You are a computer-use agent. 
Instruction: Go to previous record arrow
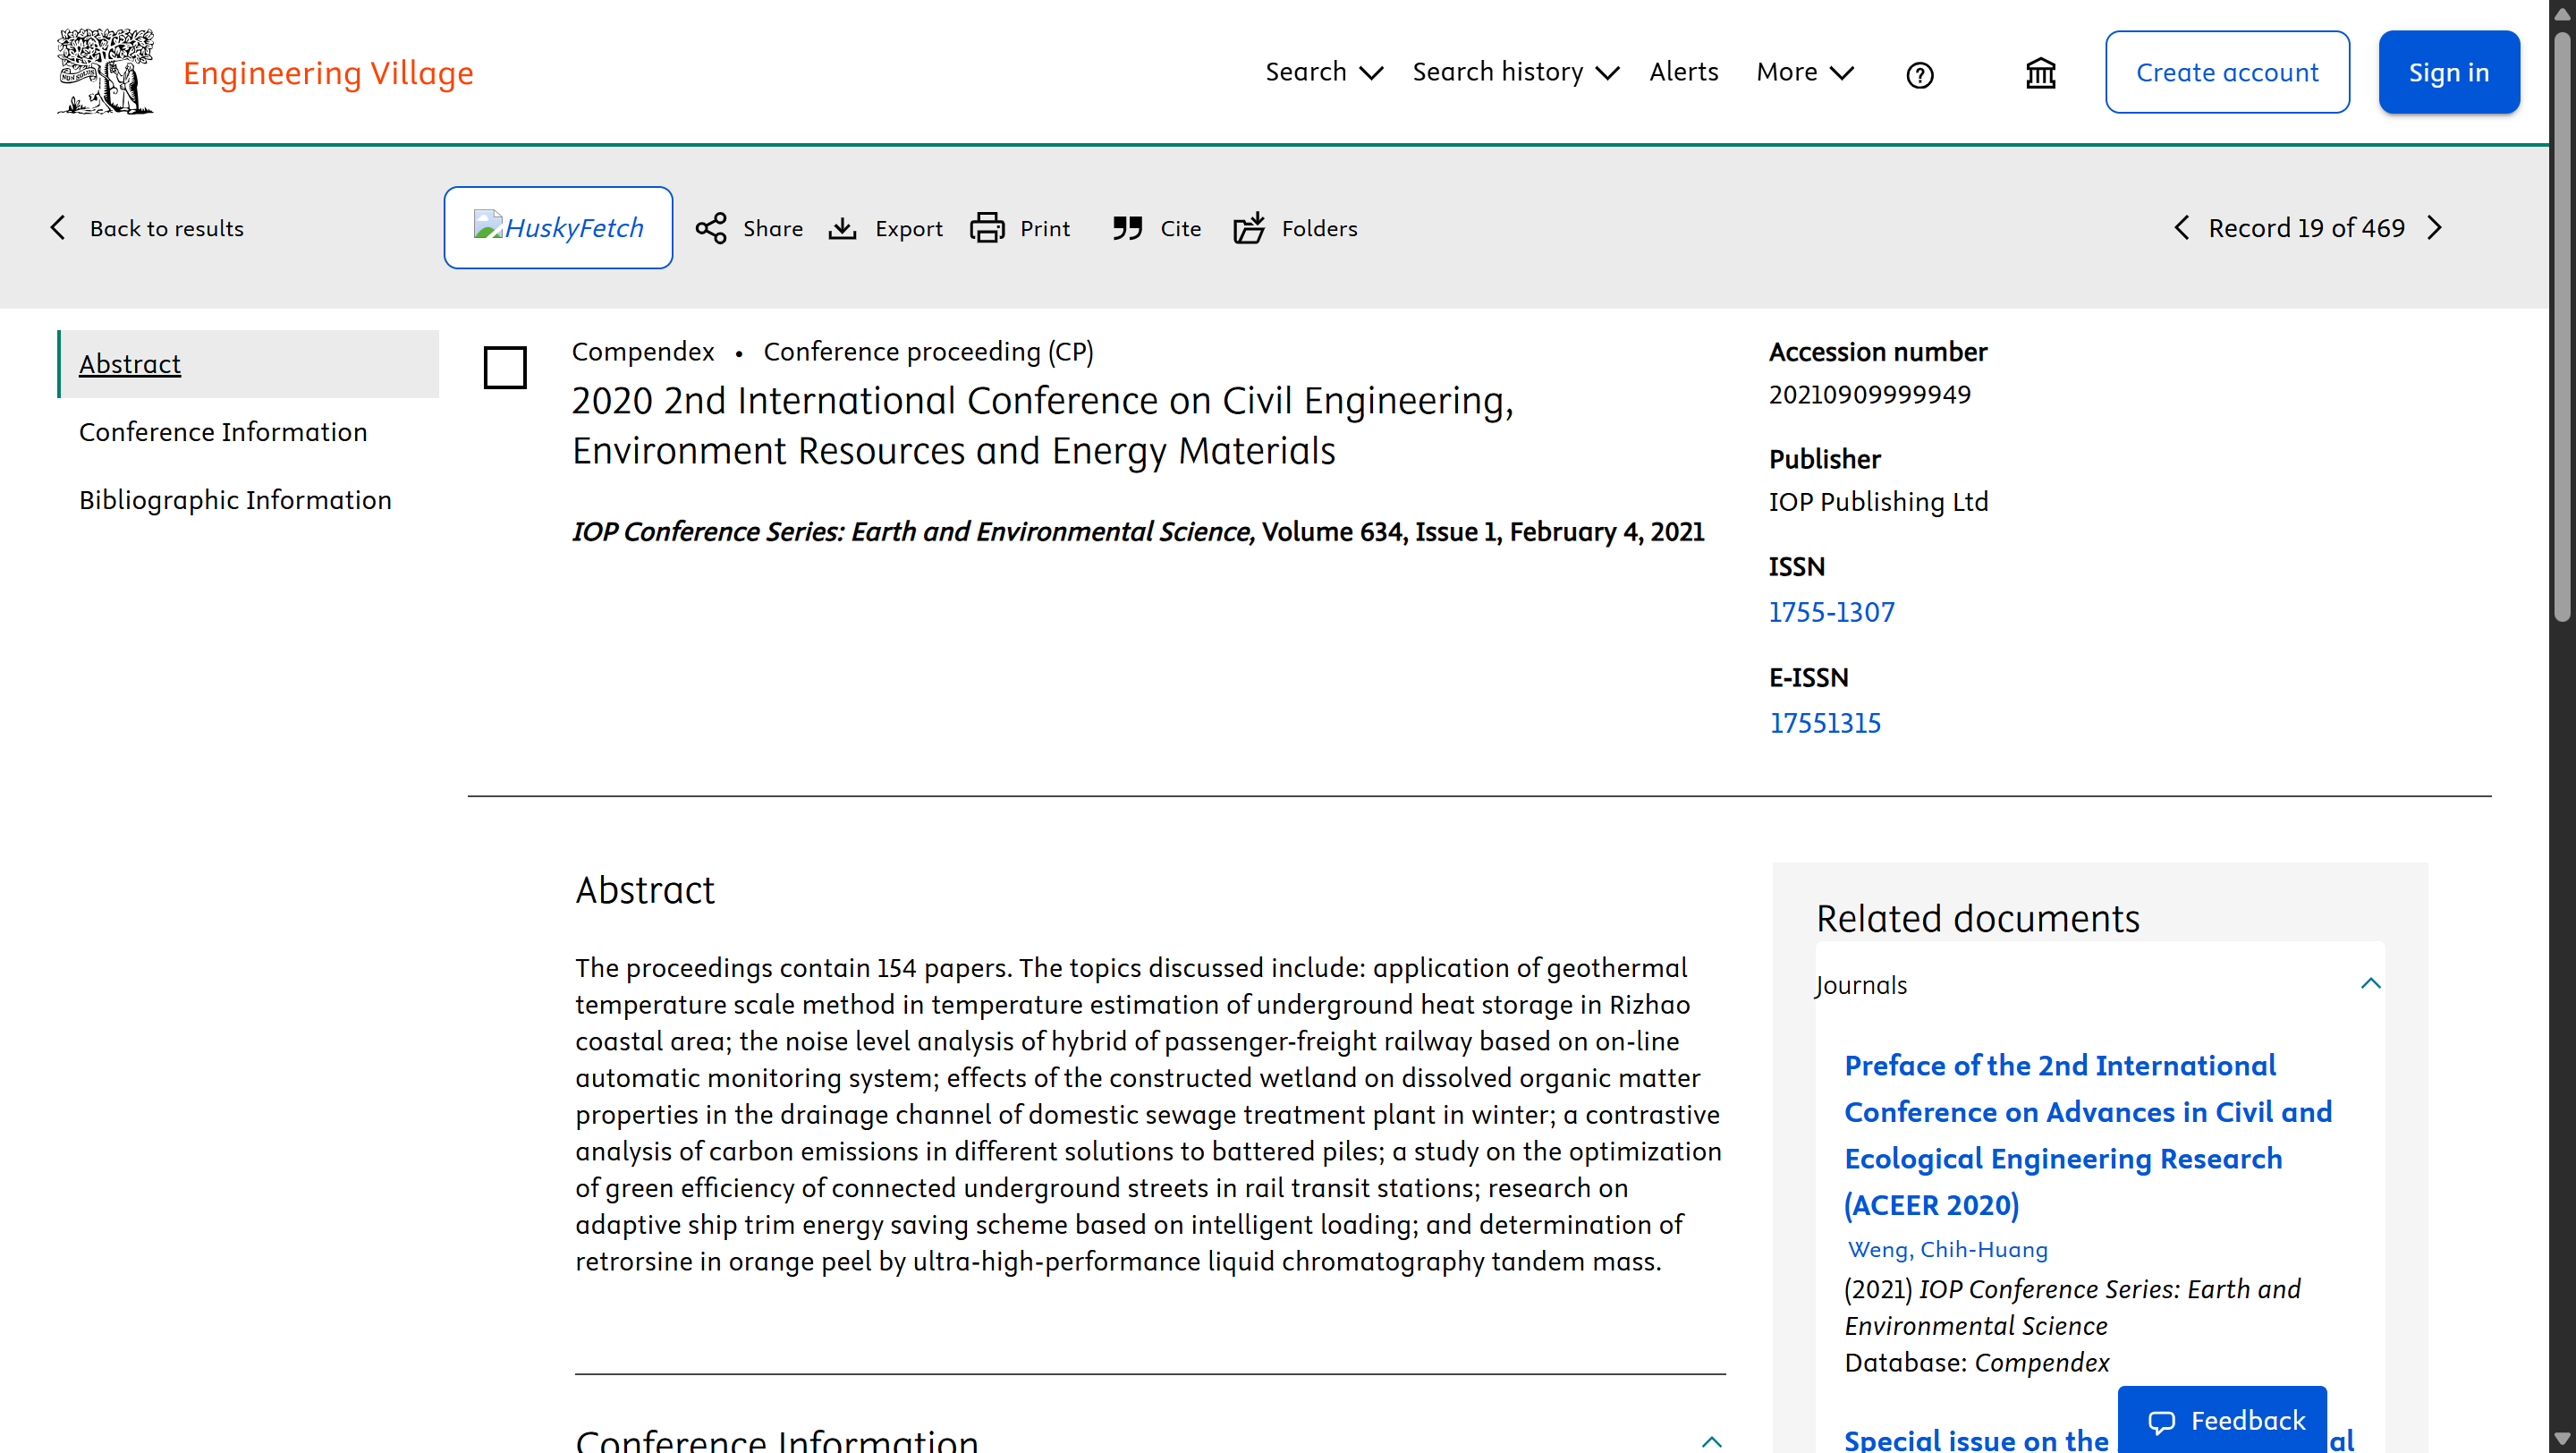pos(2181,228)
